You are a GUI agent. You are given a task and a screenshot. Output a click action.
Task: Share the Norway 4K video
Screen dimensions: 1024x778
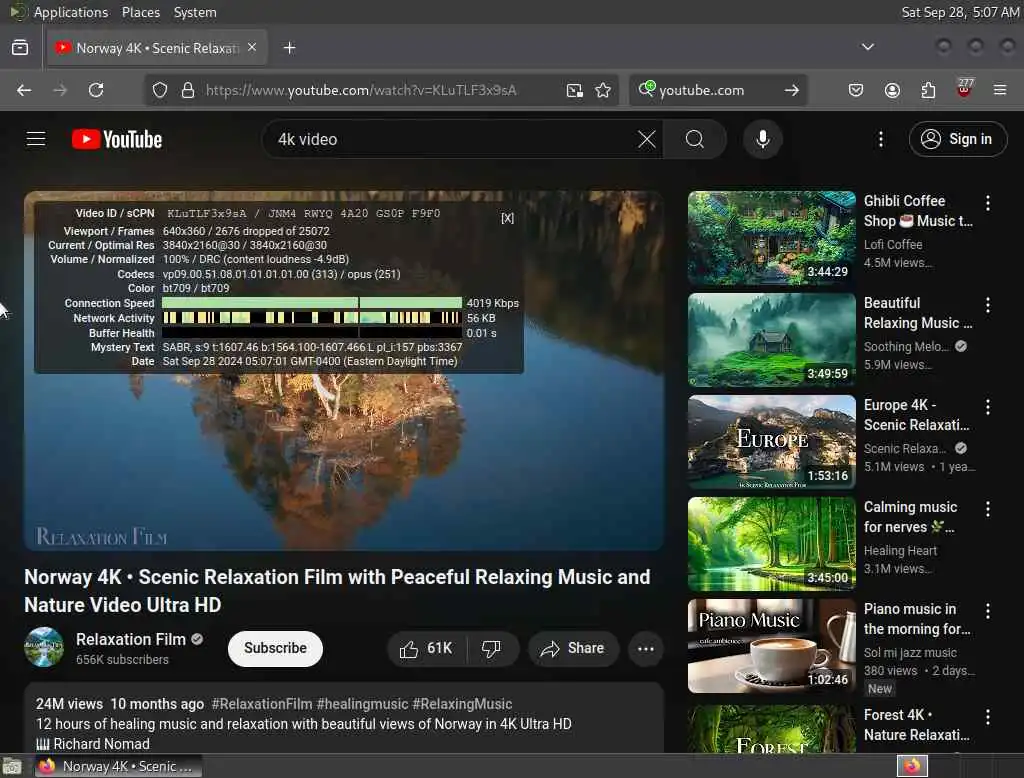573,649
